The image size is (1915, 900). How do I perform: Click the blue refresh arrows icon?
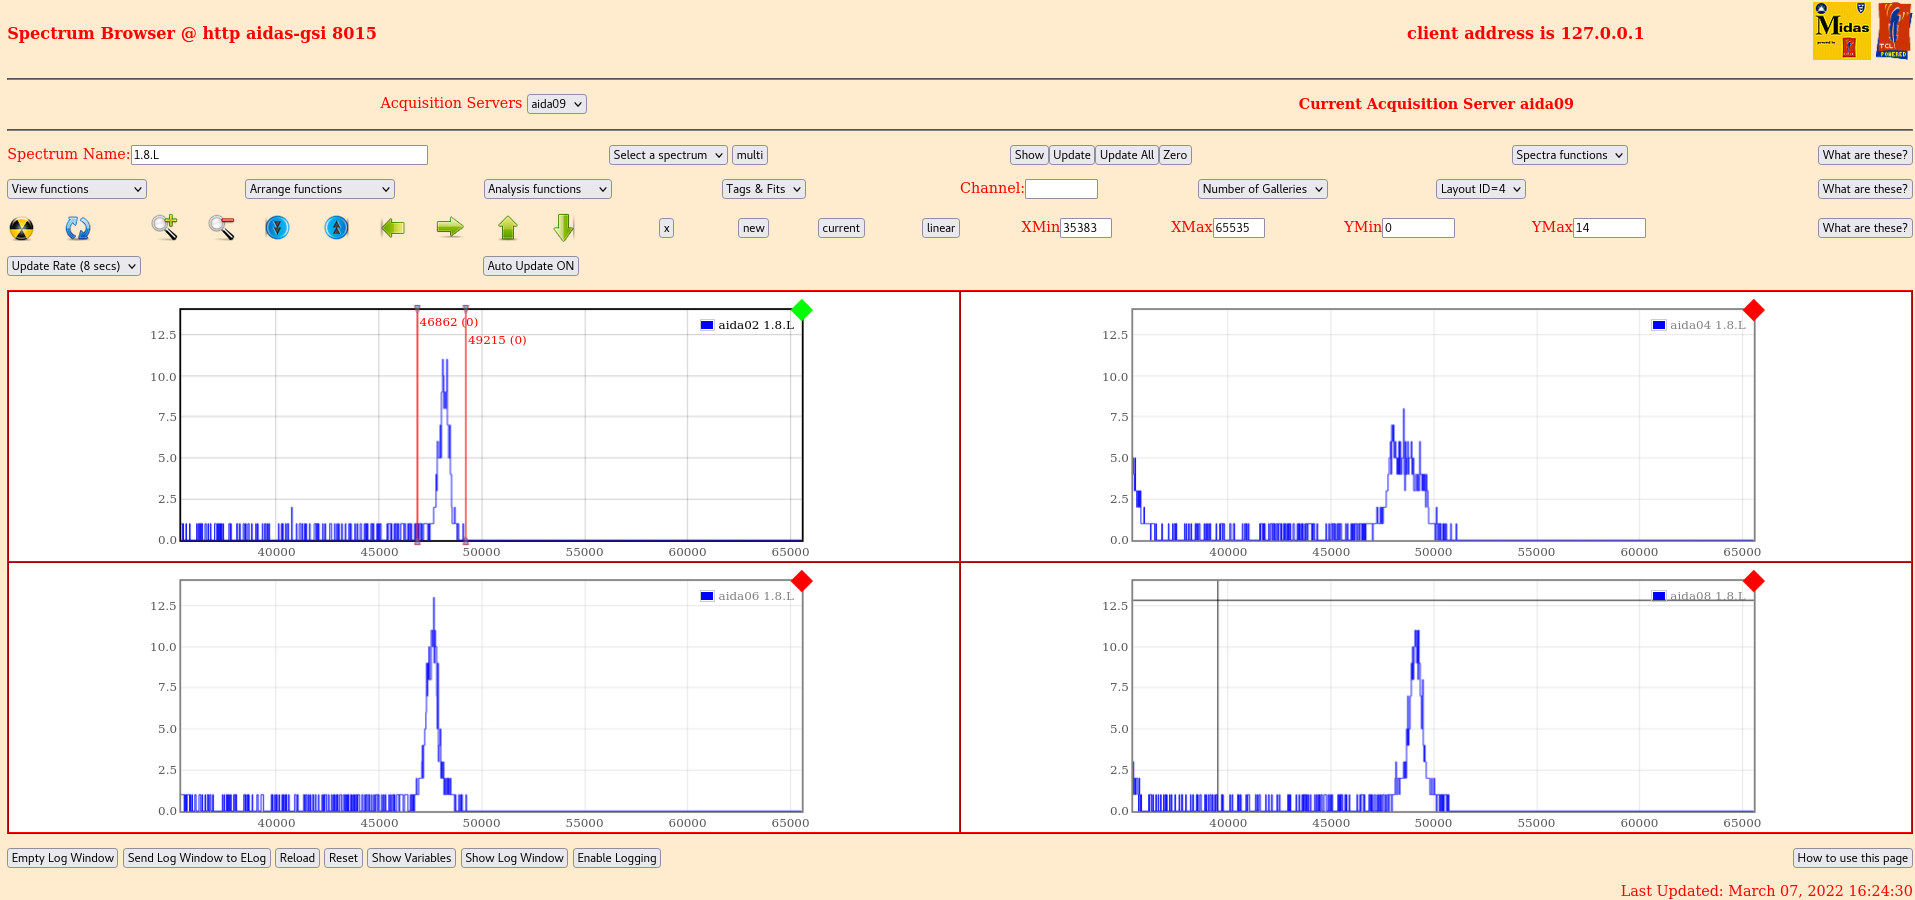(x=78, y=228)
